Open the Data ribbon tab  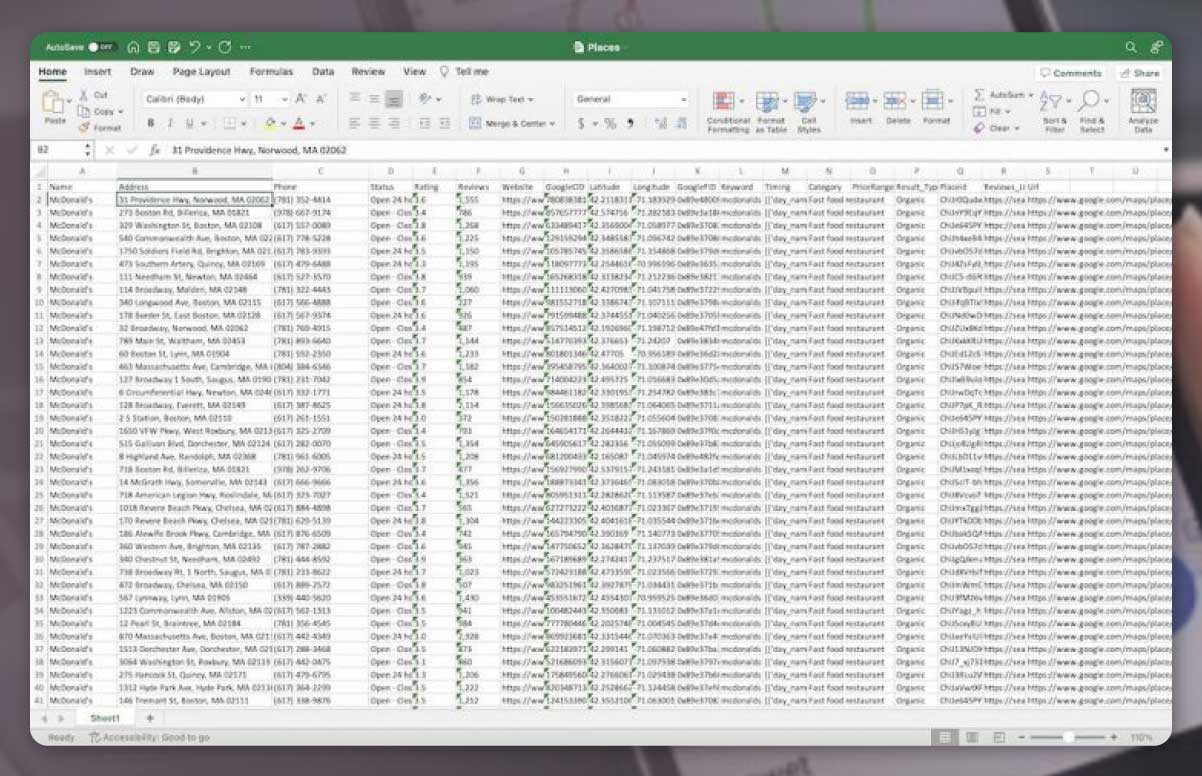[323, 72]
